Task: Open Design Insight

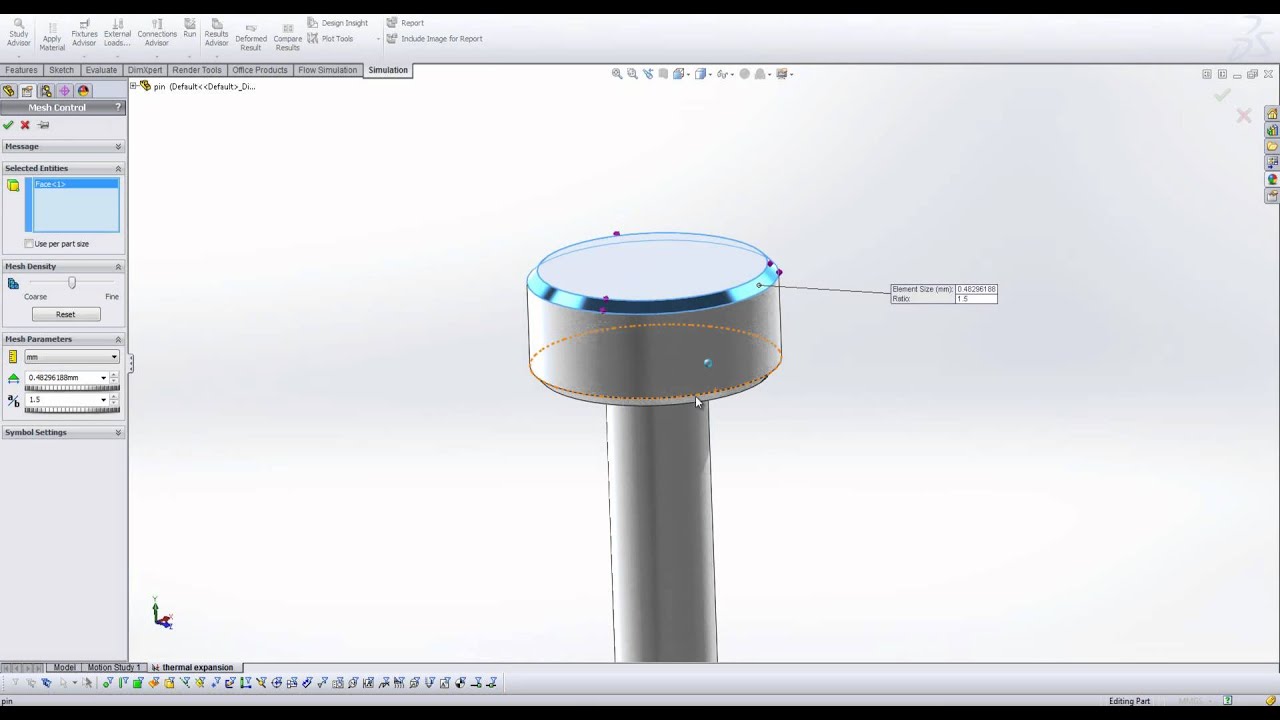Action: coord(338,23)
